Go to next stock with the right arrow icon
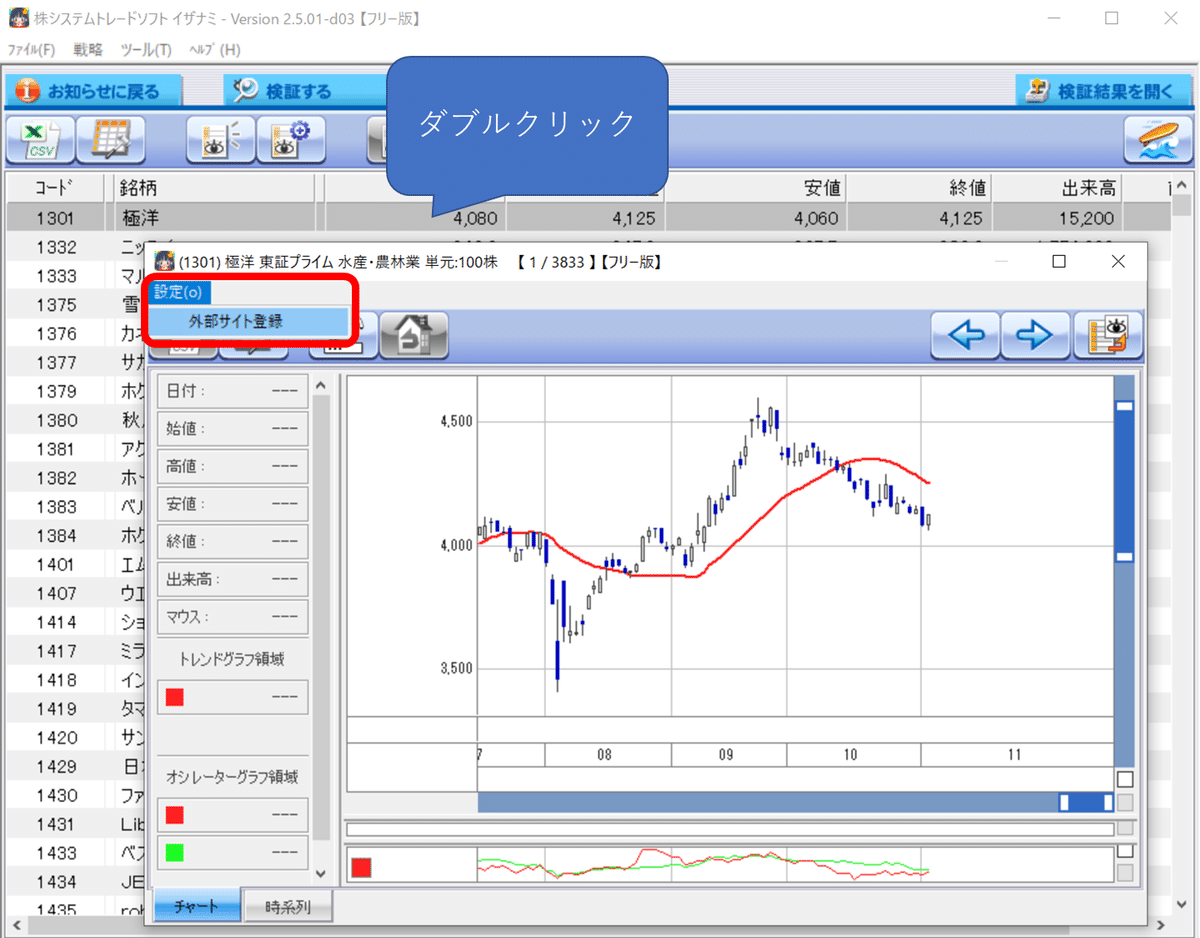 [1035, 336]
